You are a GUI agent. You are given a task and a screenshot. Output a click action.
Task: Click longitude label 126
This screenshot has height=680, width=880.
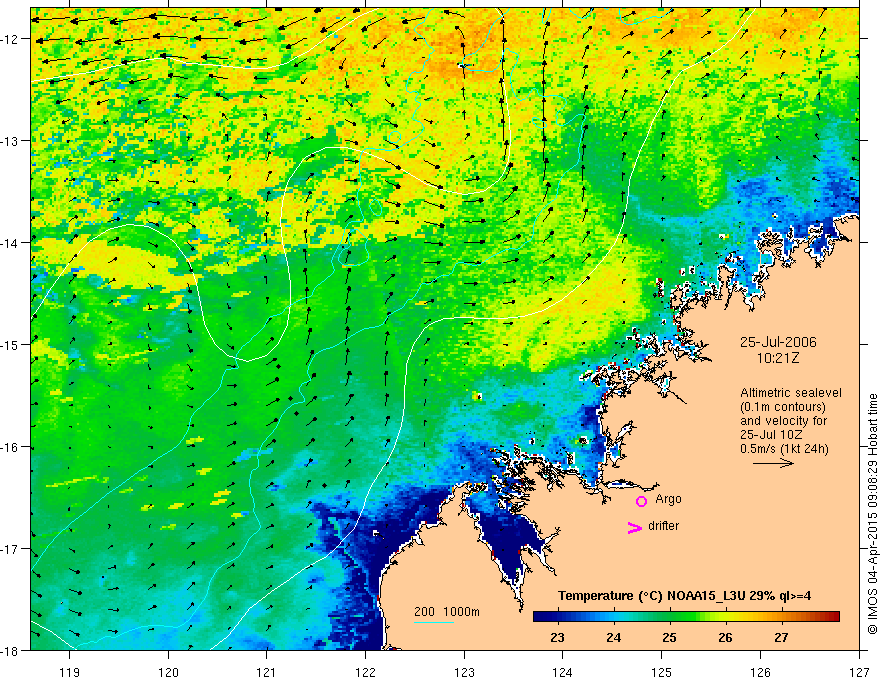click(x=760, y=672)
